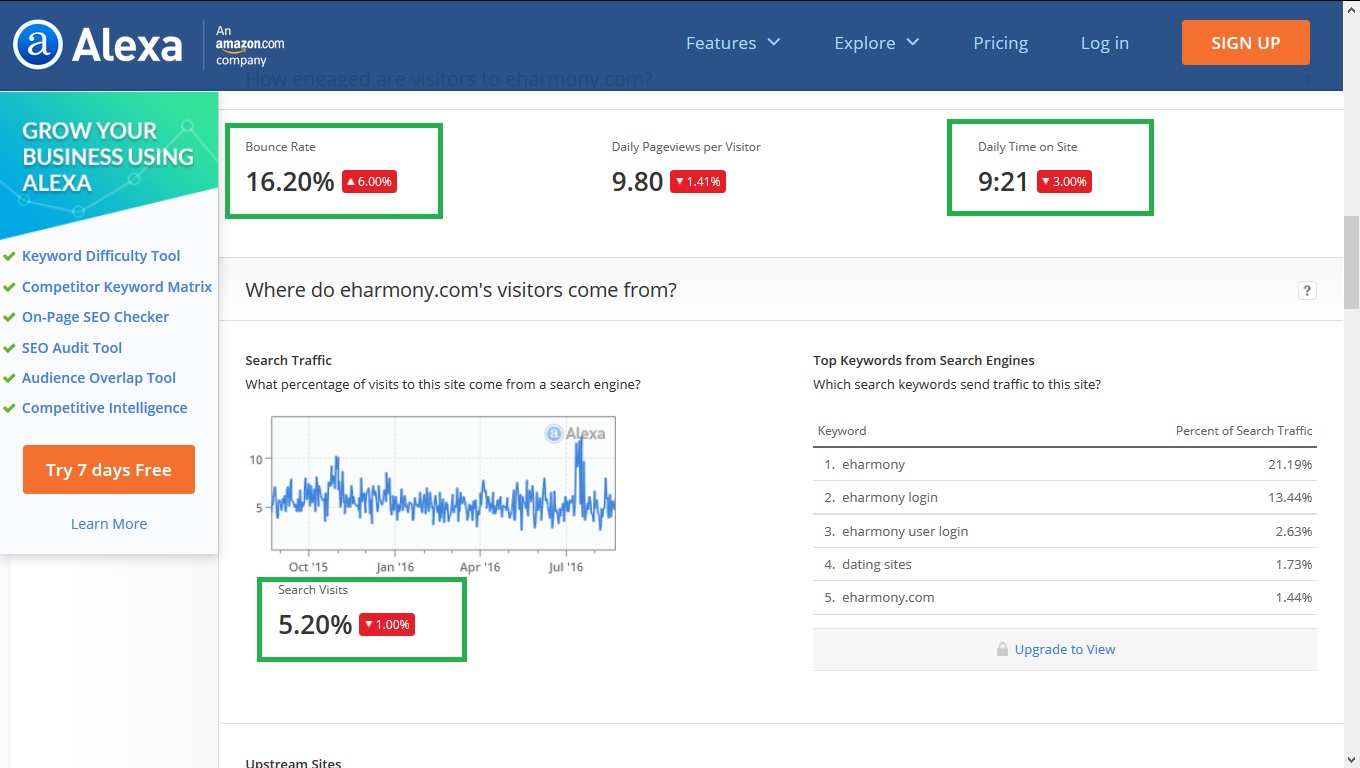This screenshot has height=768, width=1360.
Task: Click the red 3.00% time on site badge
Action: tap(1064, 181)
